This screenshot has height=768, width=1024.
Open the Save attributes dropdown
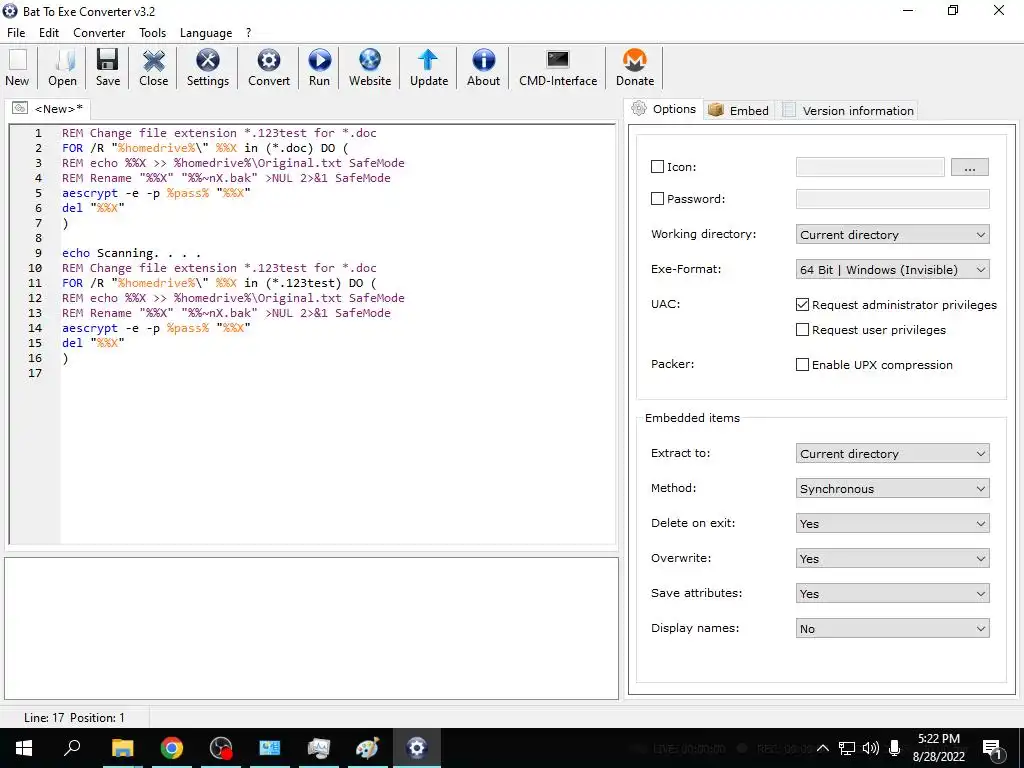892,593
